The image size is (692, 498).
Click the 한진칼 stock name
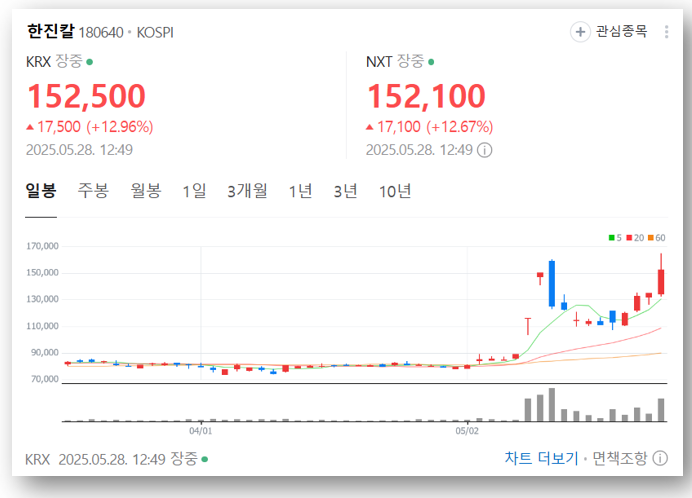click(x=50, y=31)
